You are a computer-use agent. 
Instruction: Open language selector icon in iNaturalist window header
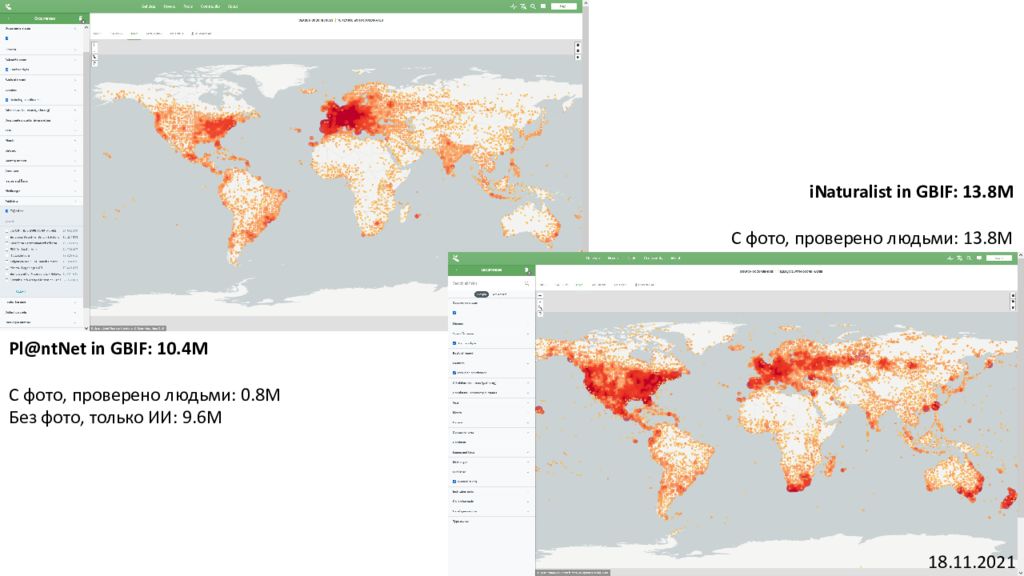(959, 259)
